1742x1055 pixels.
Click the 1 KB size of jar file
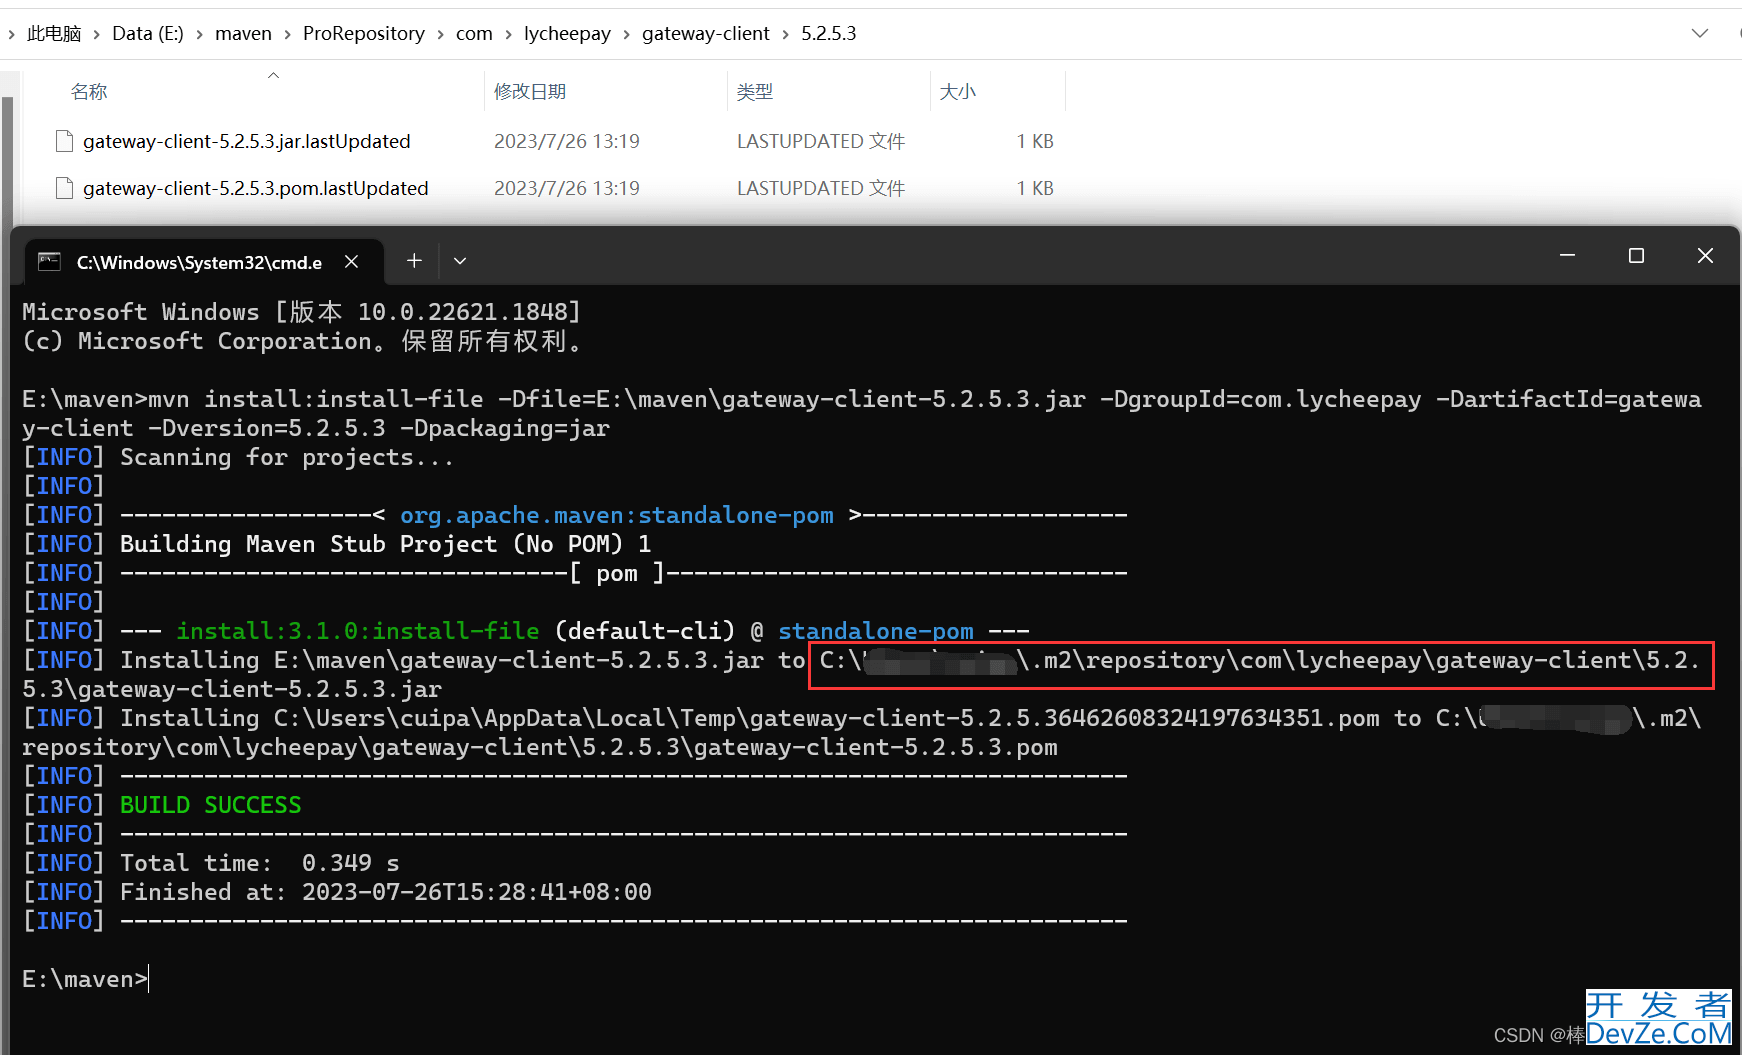1035,141
